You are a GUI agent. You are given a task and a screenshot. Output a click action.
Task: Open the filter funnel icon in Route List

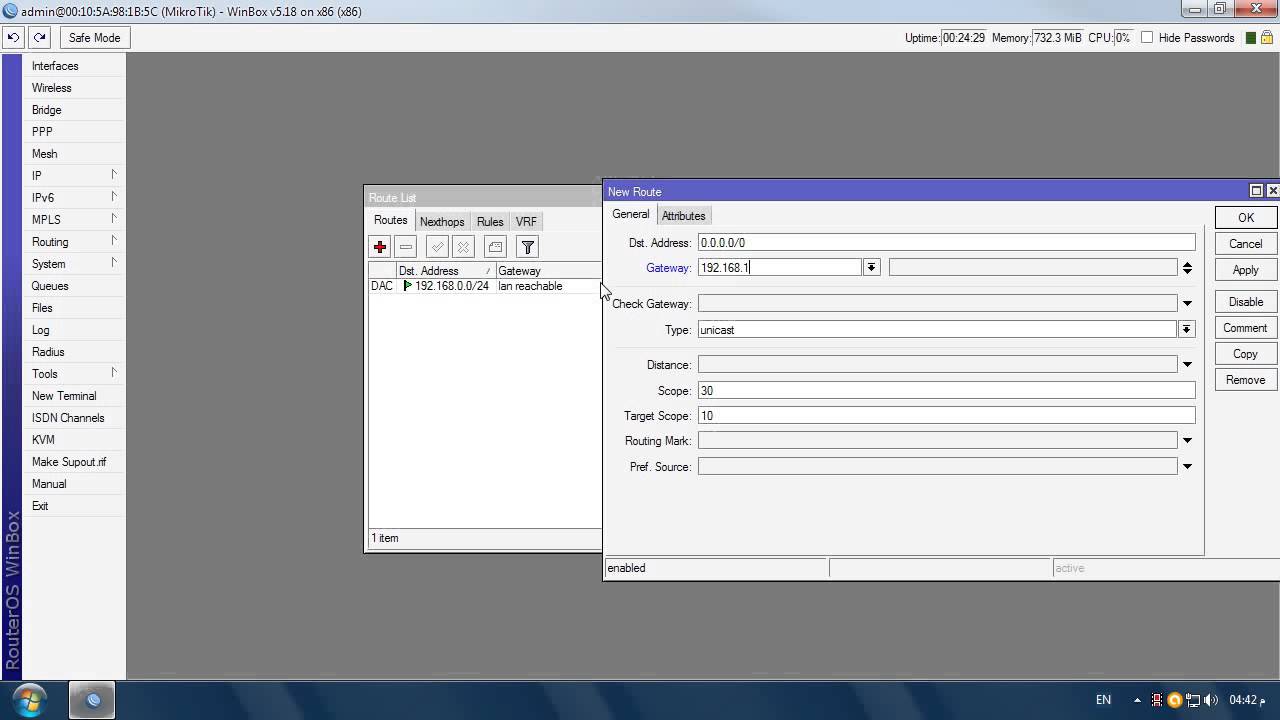[527, 247]
